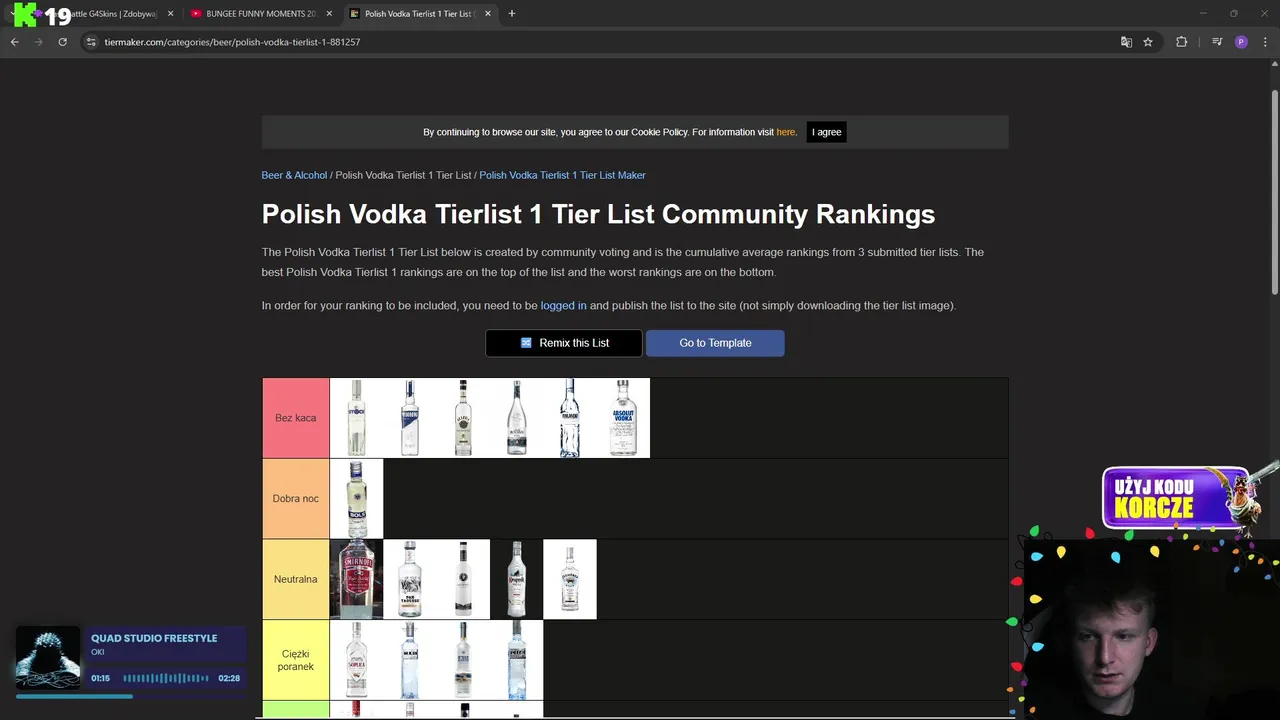Select the Krupnik bottle on dark background

coord(516,579)
